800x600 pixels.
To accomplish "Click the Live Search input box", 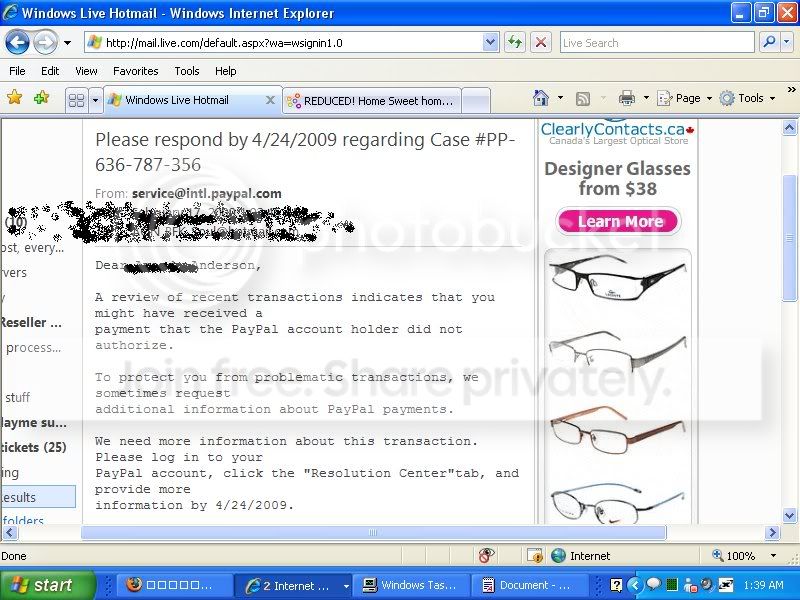I will 657,43.
